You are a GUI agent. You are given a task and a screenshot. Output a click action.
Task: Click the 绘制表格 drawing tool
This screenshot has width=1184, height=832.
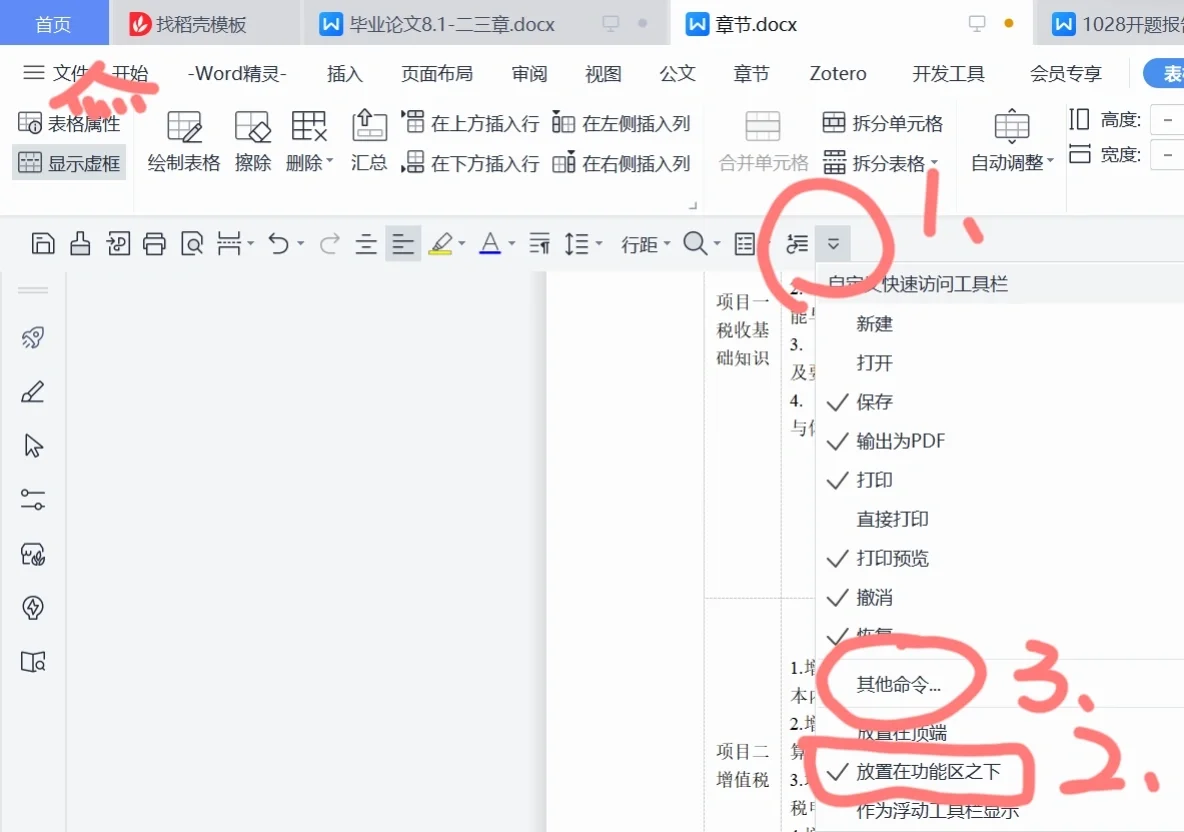[183, 140]
